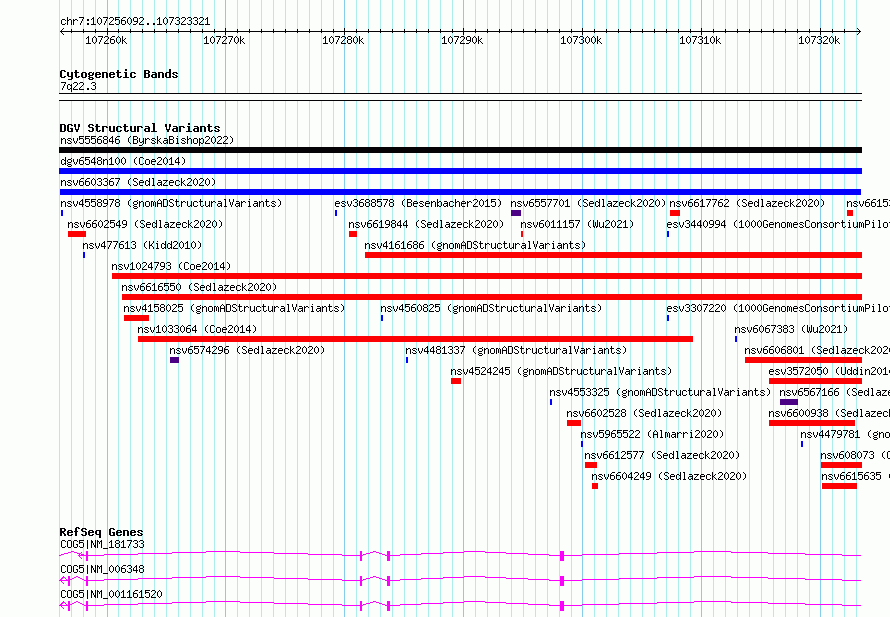Open variant esv3307220 1000Genomes label
The width and height of the screenshot is (890, 617).
click(778, 308)
